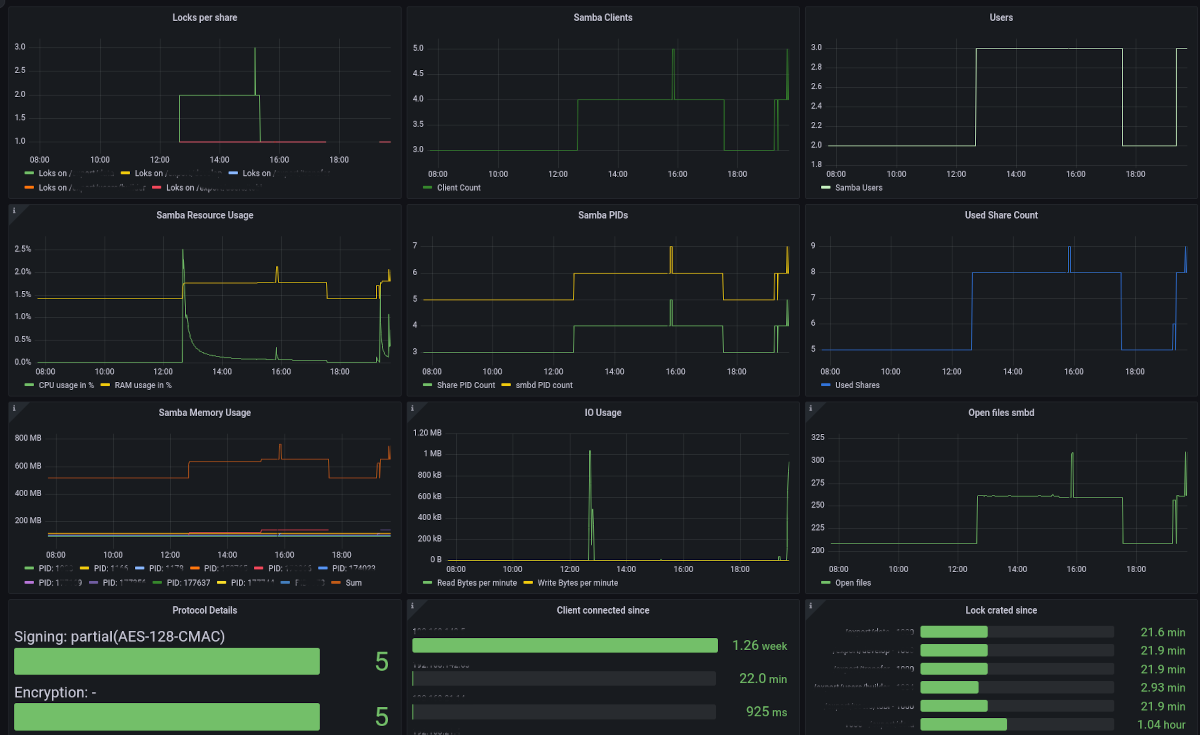Click the lock bar showing 1.04 hour

[x=1017, y=724]
